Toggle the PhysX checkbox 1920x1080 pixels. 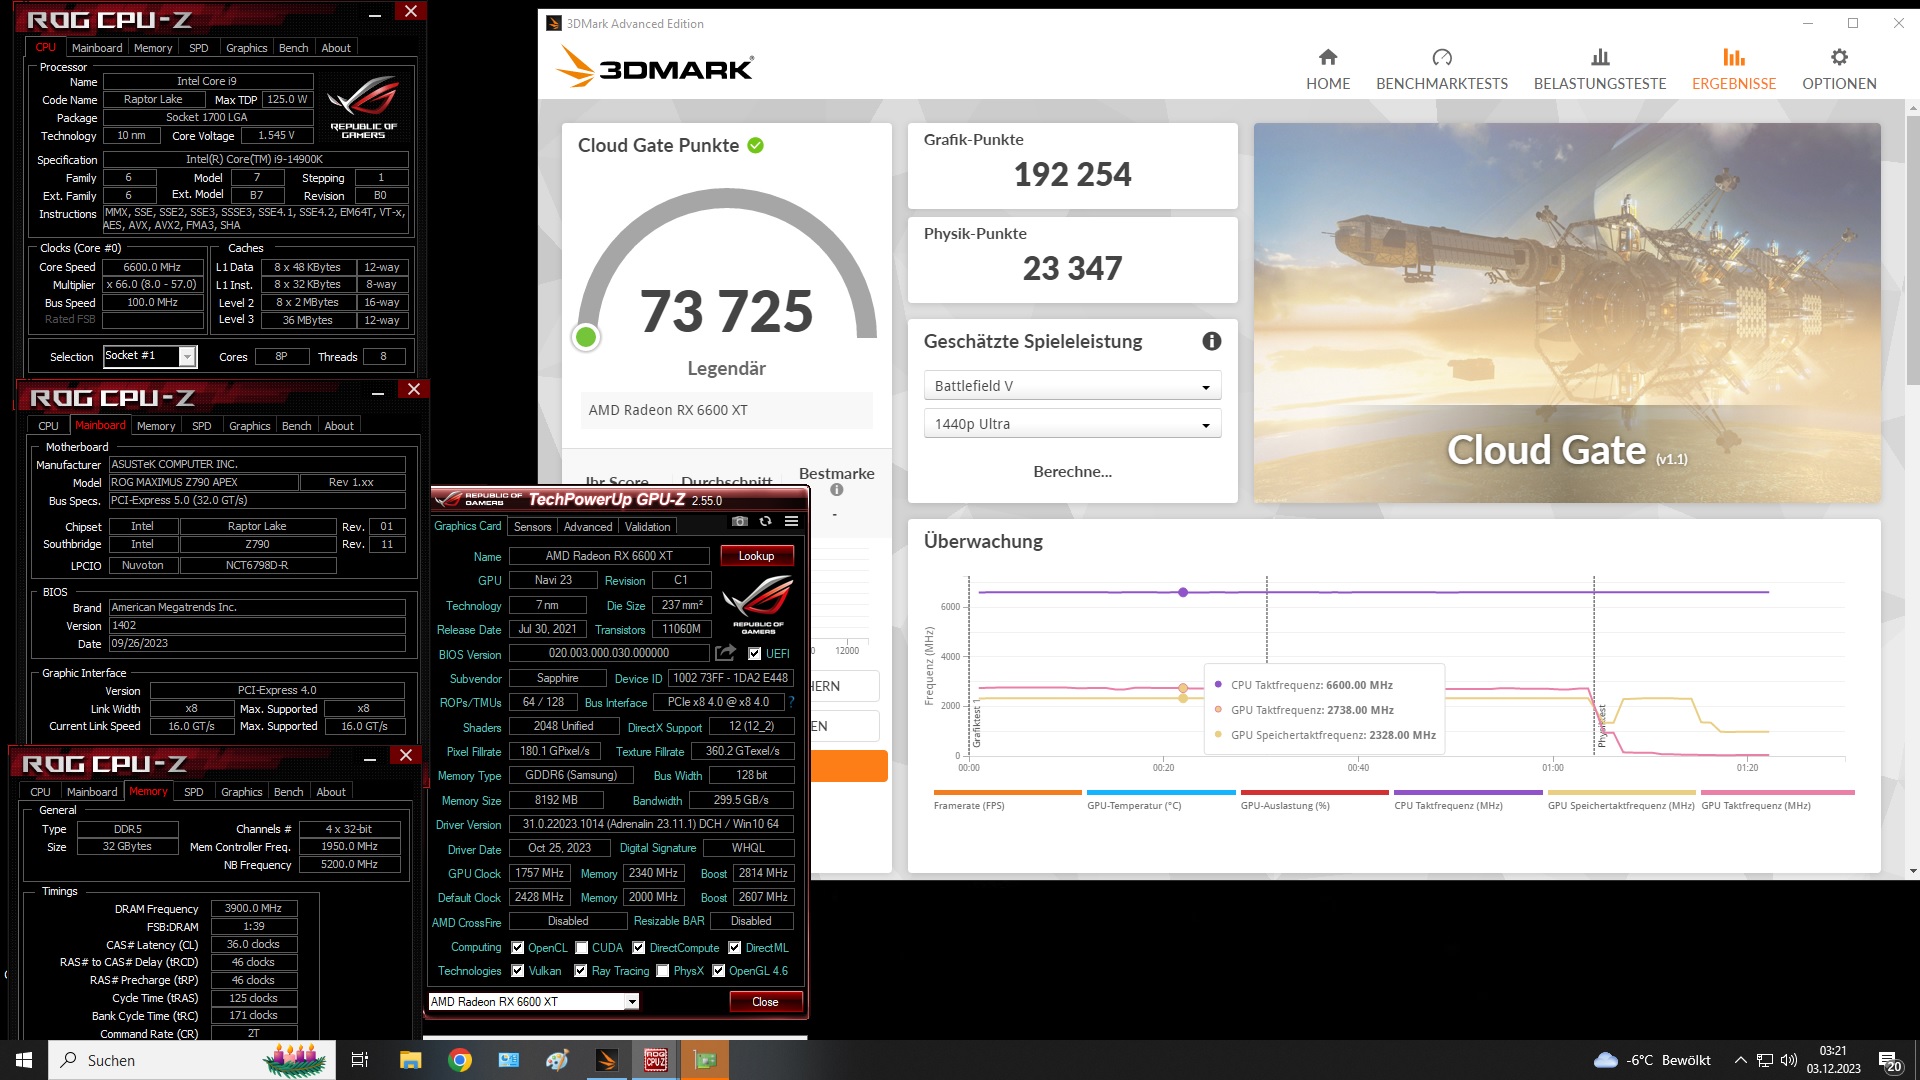point(662,971)
